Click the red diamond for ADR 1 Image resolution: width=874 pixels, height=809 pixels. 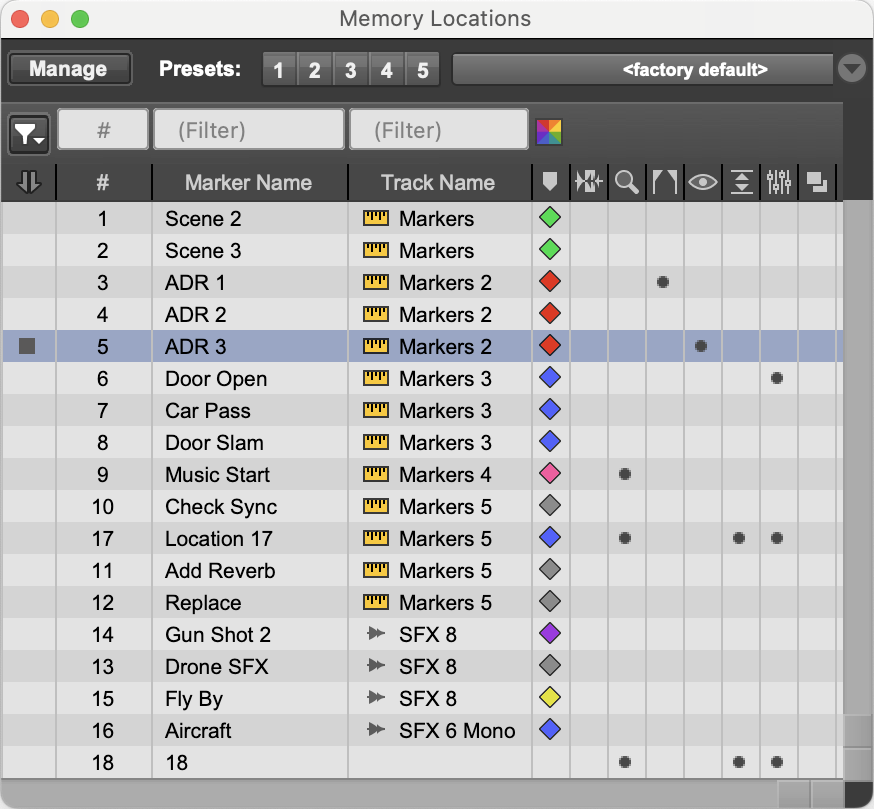coord(550,282)
